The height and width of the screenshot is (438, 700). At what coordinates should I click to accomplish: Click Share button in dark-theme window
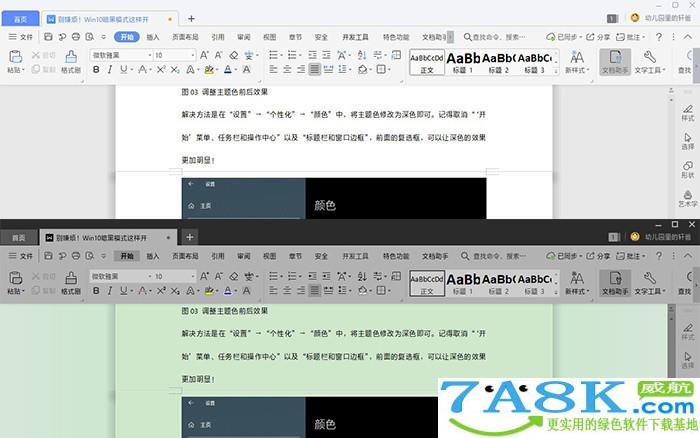(x=598, y=256)
